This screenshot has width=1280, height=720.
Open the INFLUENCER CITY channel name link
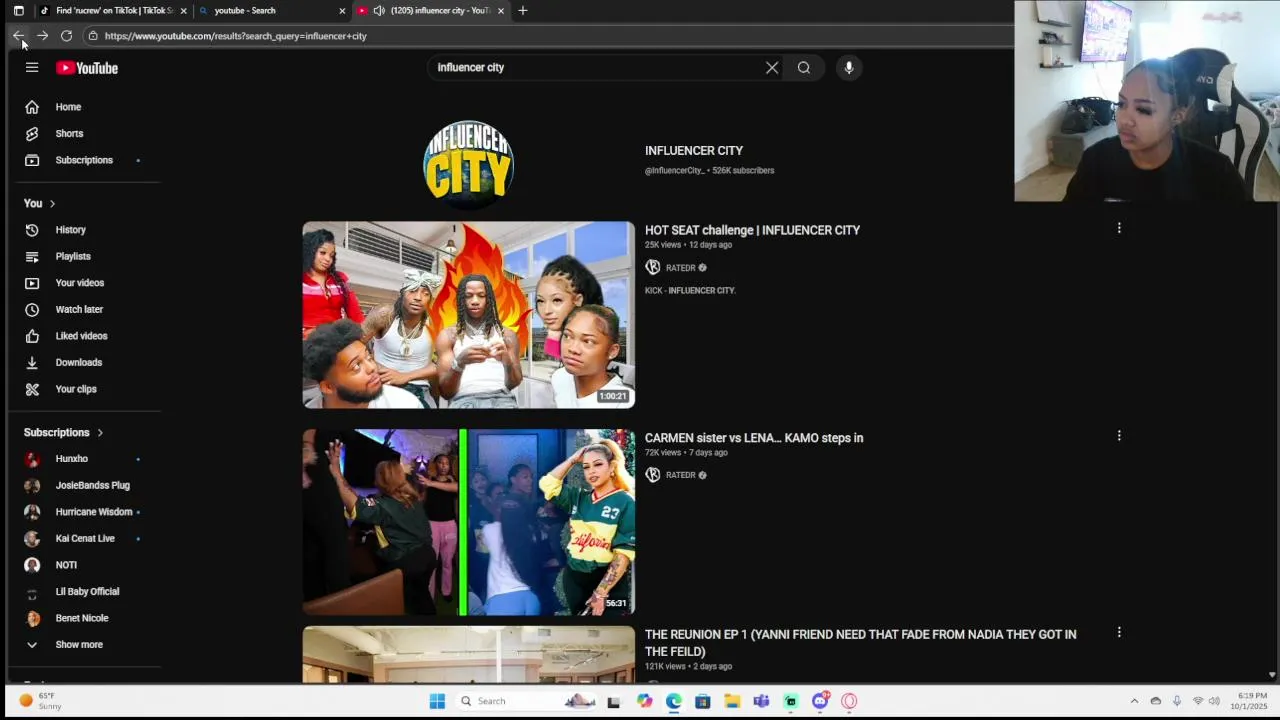click(694, 151)
